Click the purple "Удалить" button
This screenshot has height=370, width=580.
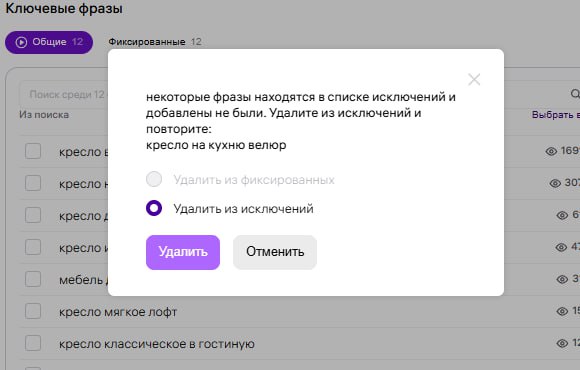(x=183, y=252)
